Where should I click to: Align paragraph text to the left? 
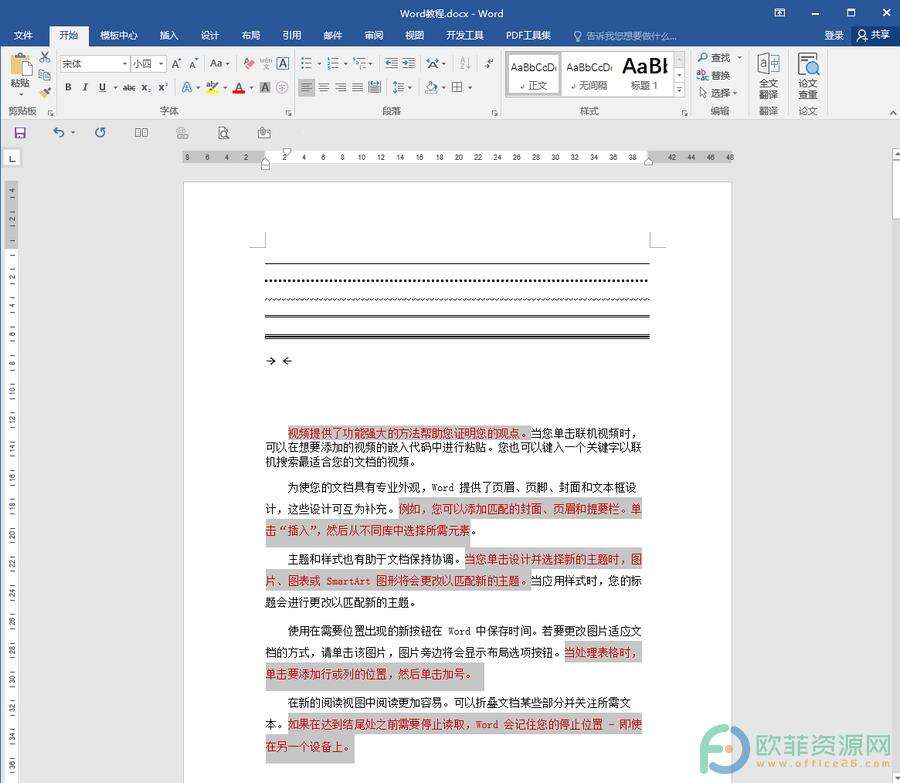[307, 87]
